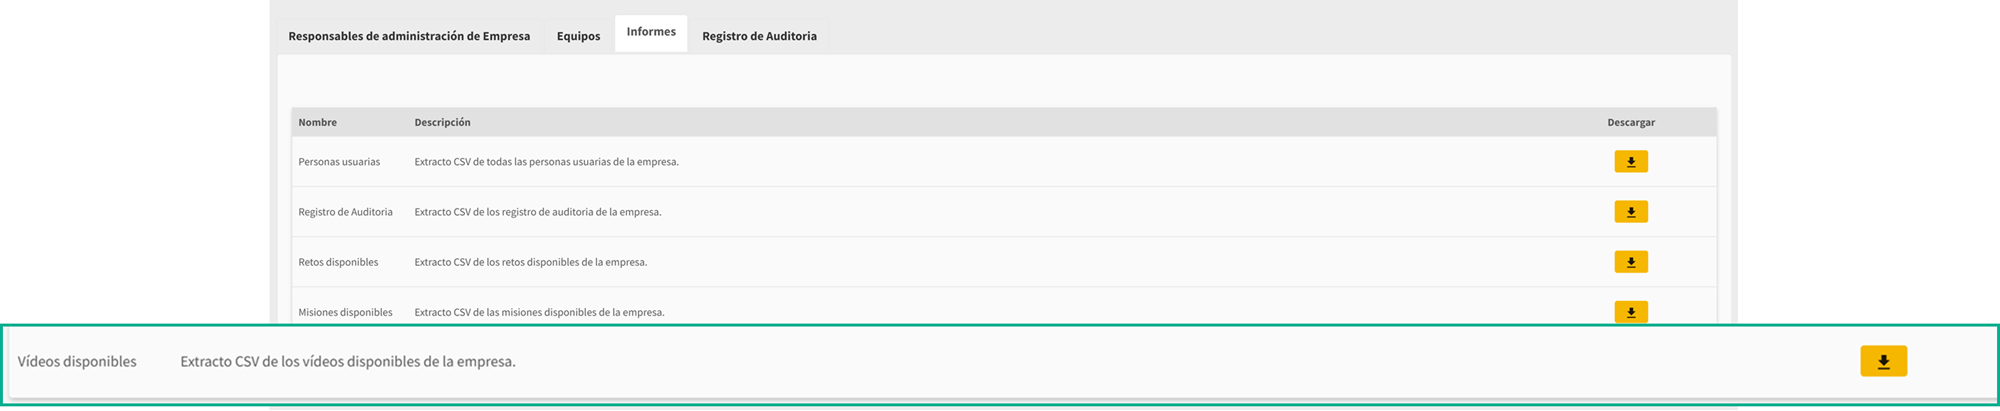The height and width of the screenshot is (411, 2000).
Task: Go to the Registro de Auditoria tab
Action: [x=759, y=36]
